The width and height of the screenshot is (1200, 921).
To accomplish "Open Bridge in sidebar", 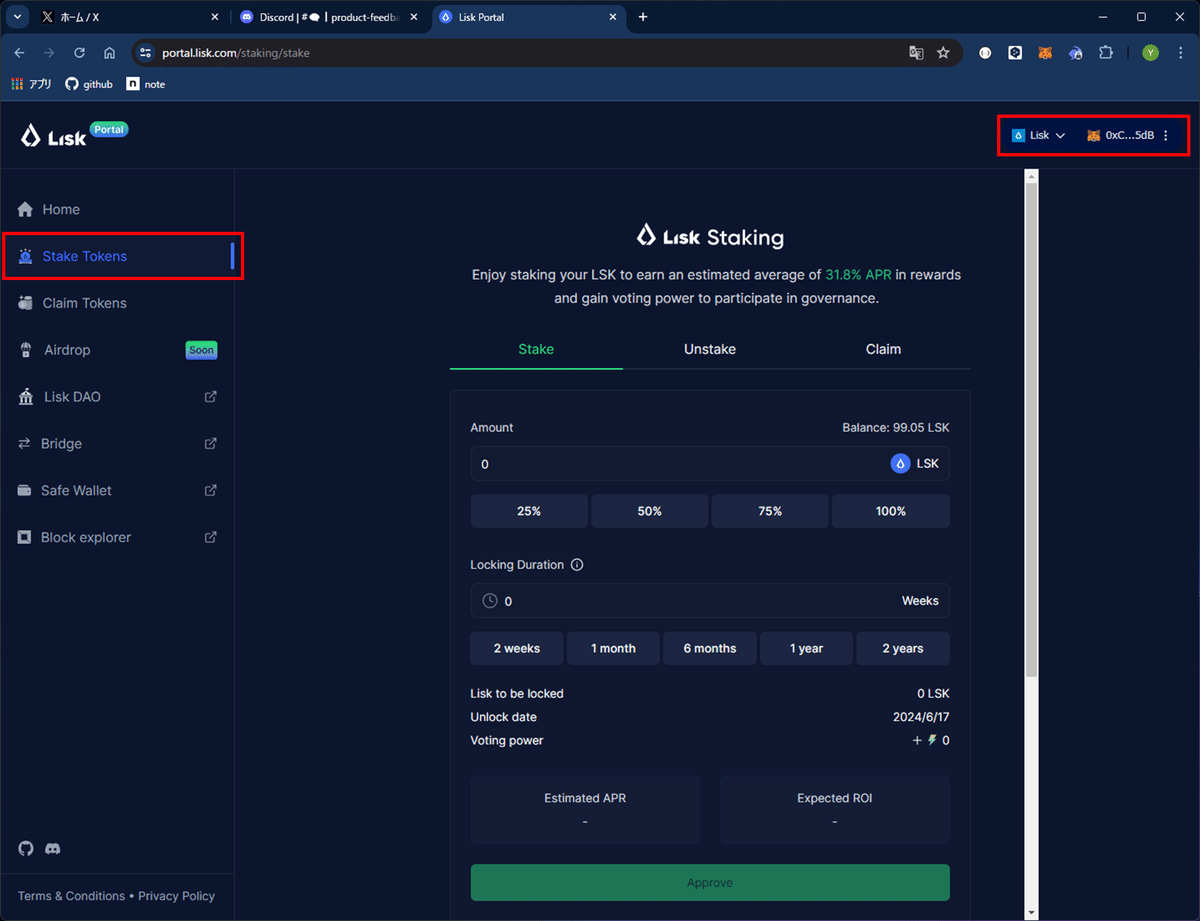I will pos(117,443).
